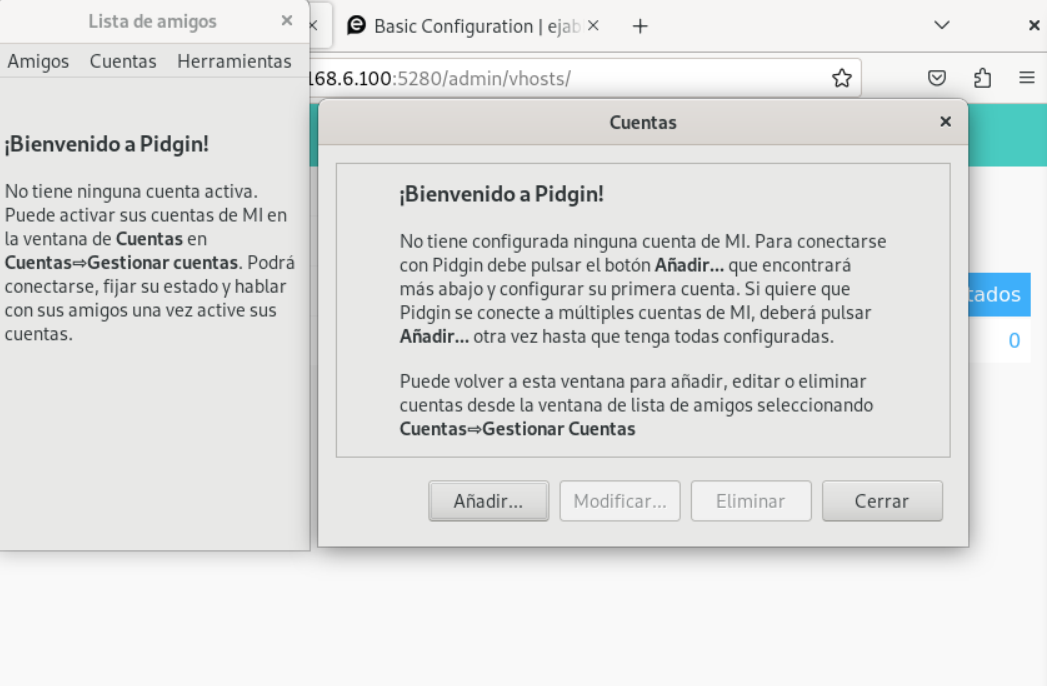Click the address bar URL field
This screenshot has height=686, width=1047.
(560, 78)
